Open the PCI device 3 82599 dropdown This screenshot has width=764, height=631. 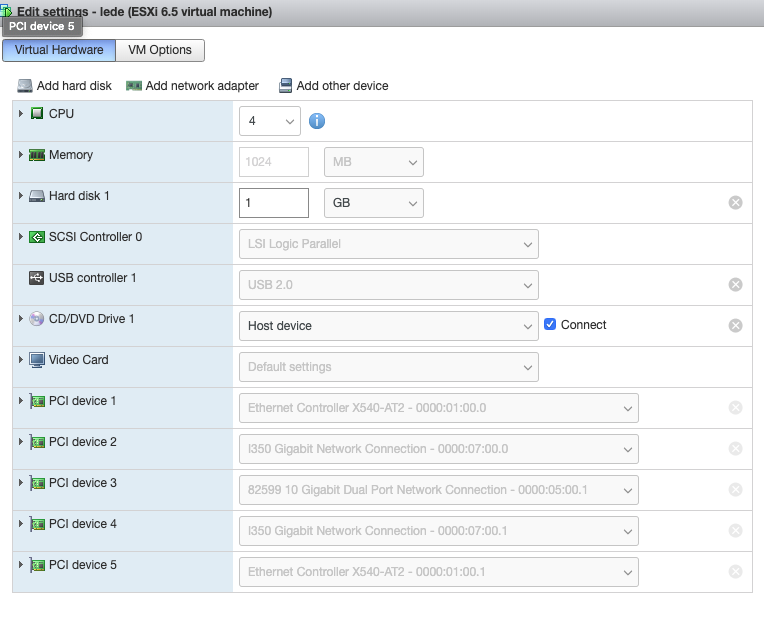(x=439, y=490)
